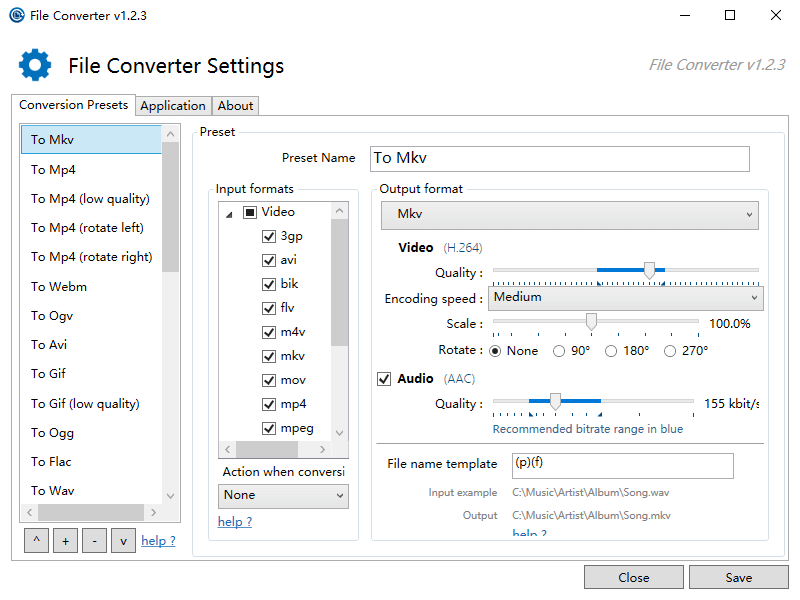This screenshot has width=800, height=600.
Task: Open help link beside preset buttons
Action: 158,541
